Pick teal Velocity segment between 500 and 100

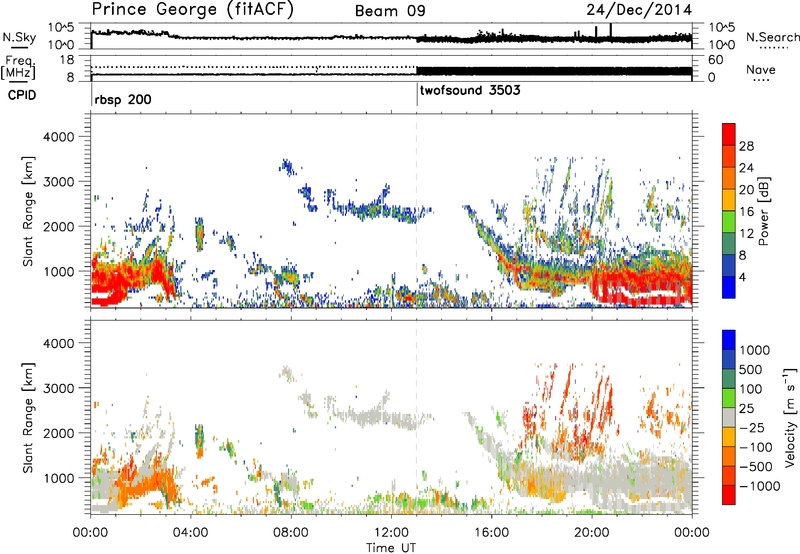[729, 379]
